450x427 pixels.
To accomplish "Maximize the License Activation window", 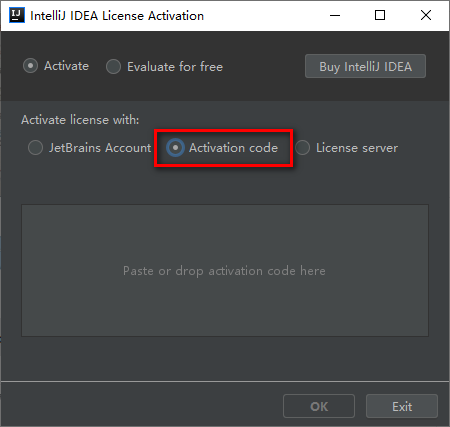I will [380, 15].
